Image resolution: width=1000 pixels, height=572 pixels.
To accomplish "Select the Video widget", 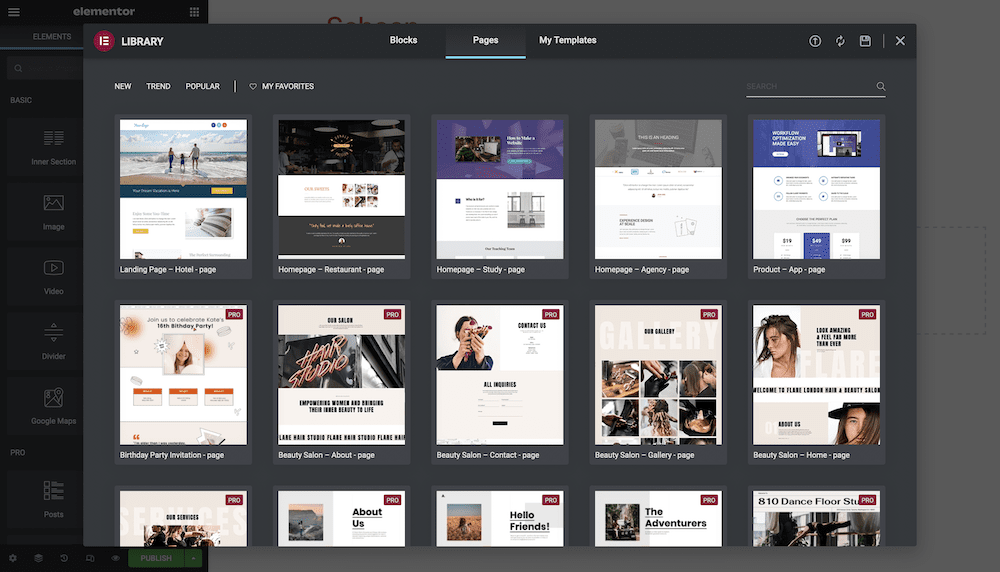I will (54, 277).
